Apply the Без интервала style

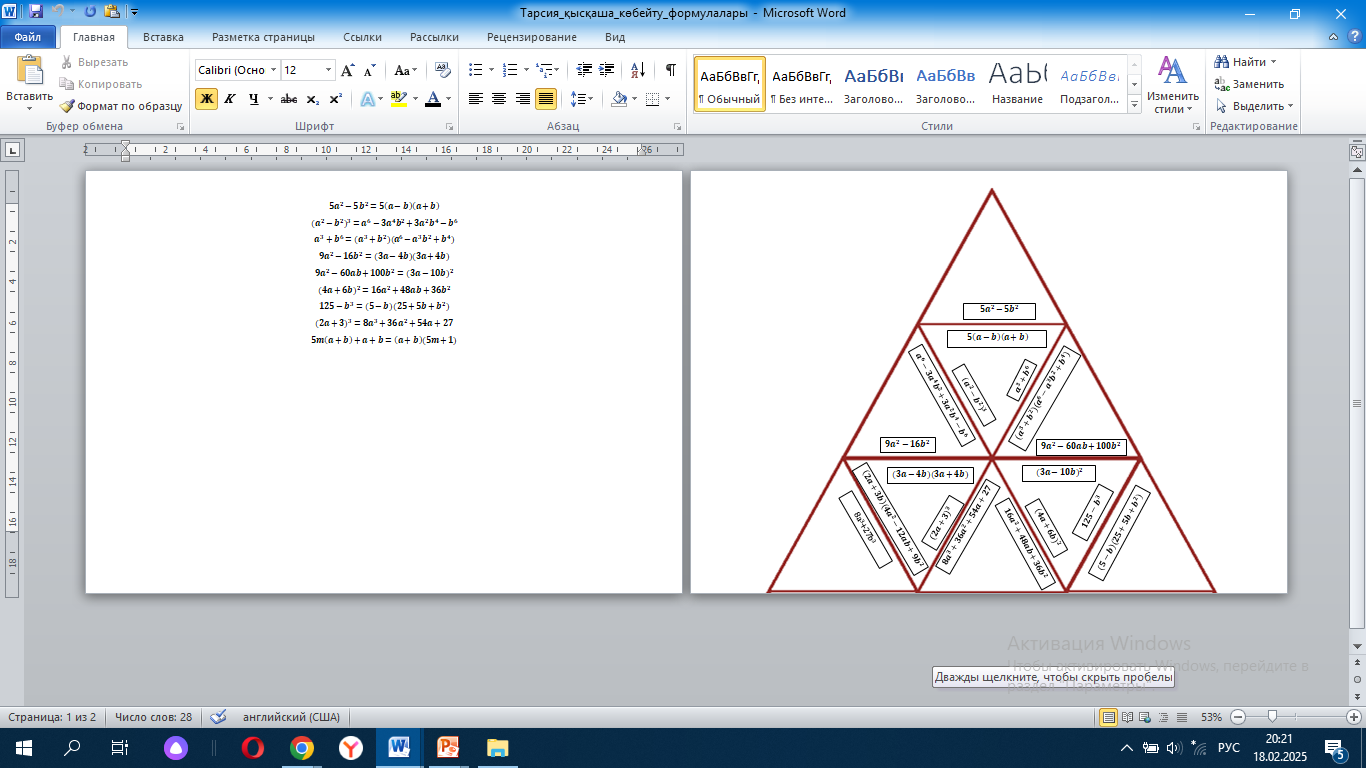point(802,84)
